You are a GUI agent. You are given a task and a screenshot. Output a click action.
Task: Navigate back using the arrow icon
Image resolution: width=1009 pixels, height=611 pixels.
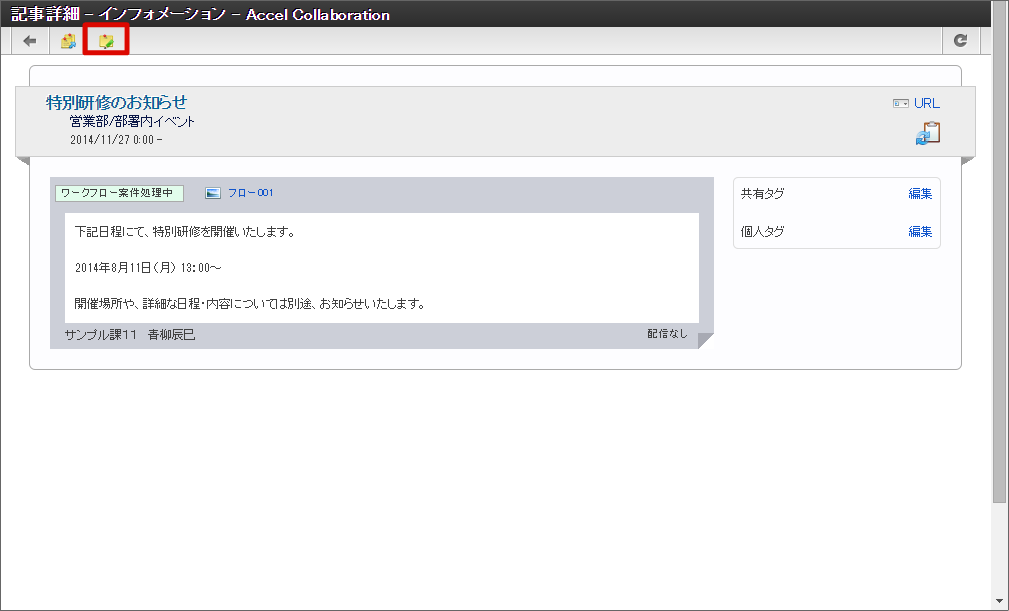click(x=29, y=40)
